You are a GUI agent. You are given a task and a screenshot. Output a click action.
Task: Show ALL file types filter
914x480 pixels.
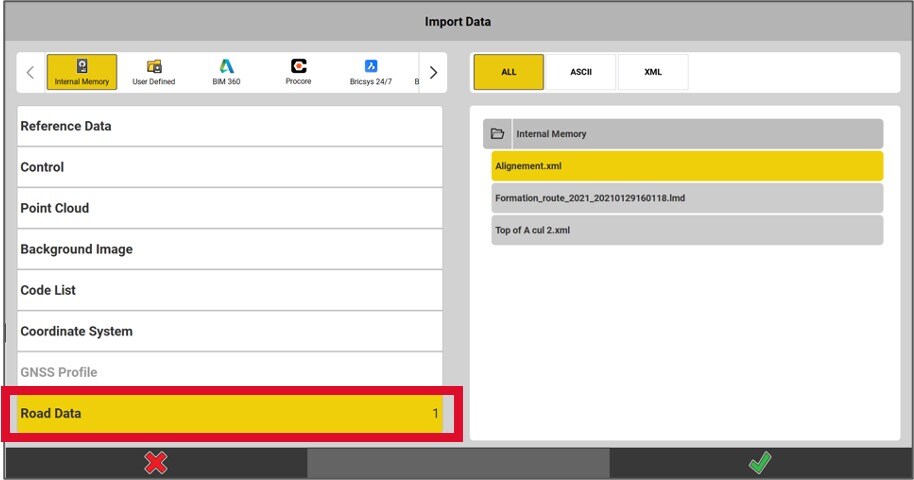pyautogui.click(x=509, y=72)
